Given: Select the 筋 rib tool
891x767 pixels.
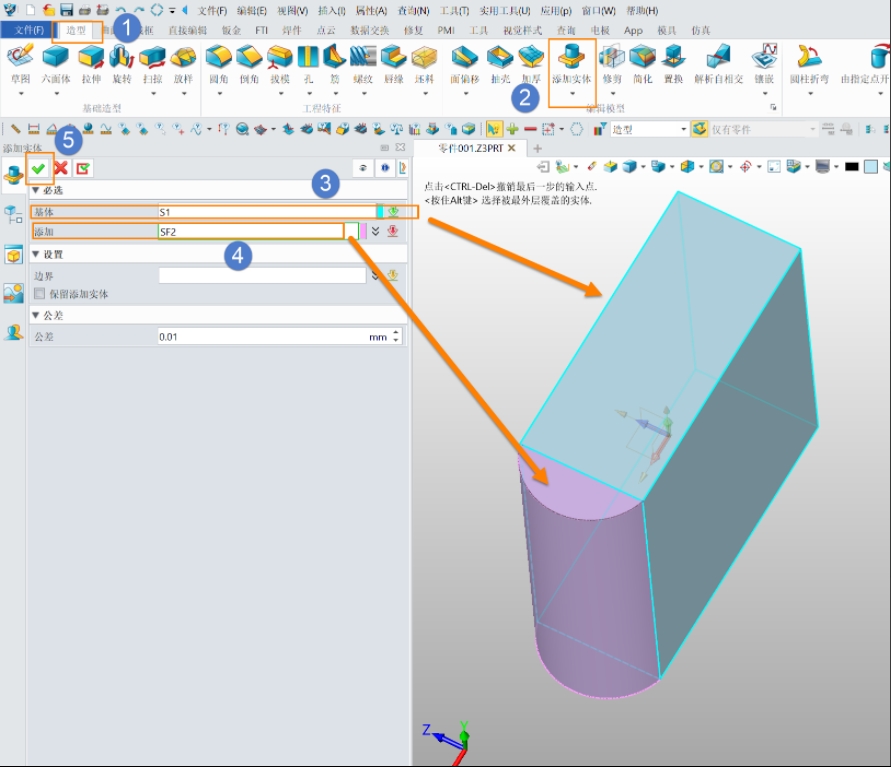Looking at the screenshot, I should tap(335, 64).
